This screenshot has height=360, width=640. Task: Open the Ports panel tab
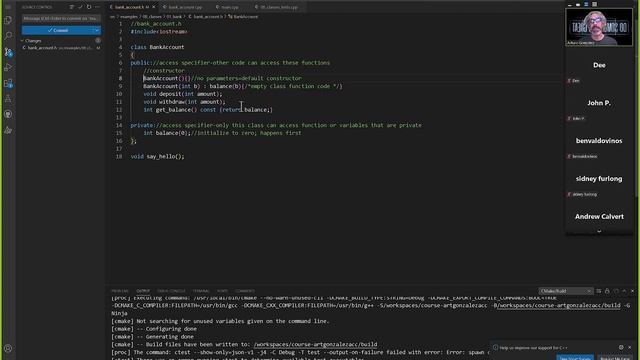point(222,291)
